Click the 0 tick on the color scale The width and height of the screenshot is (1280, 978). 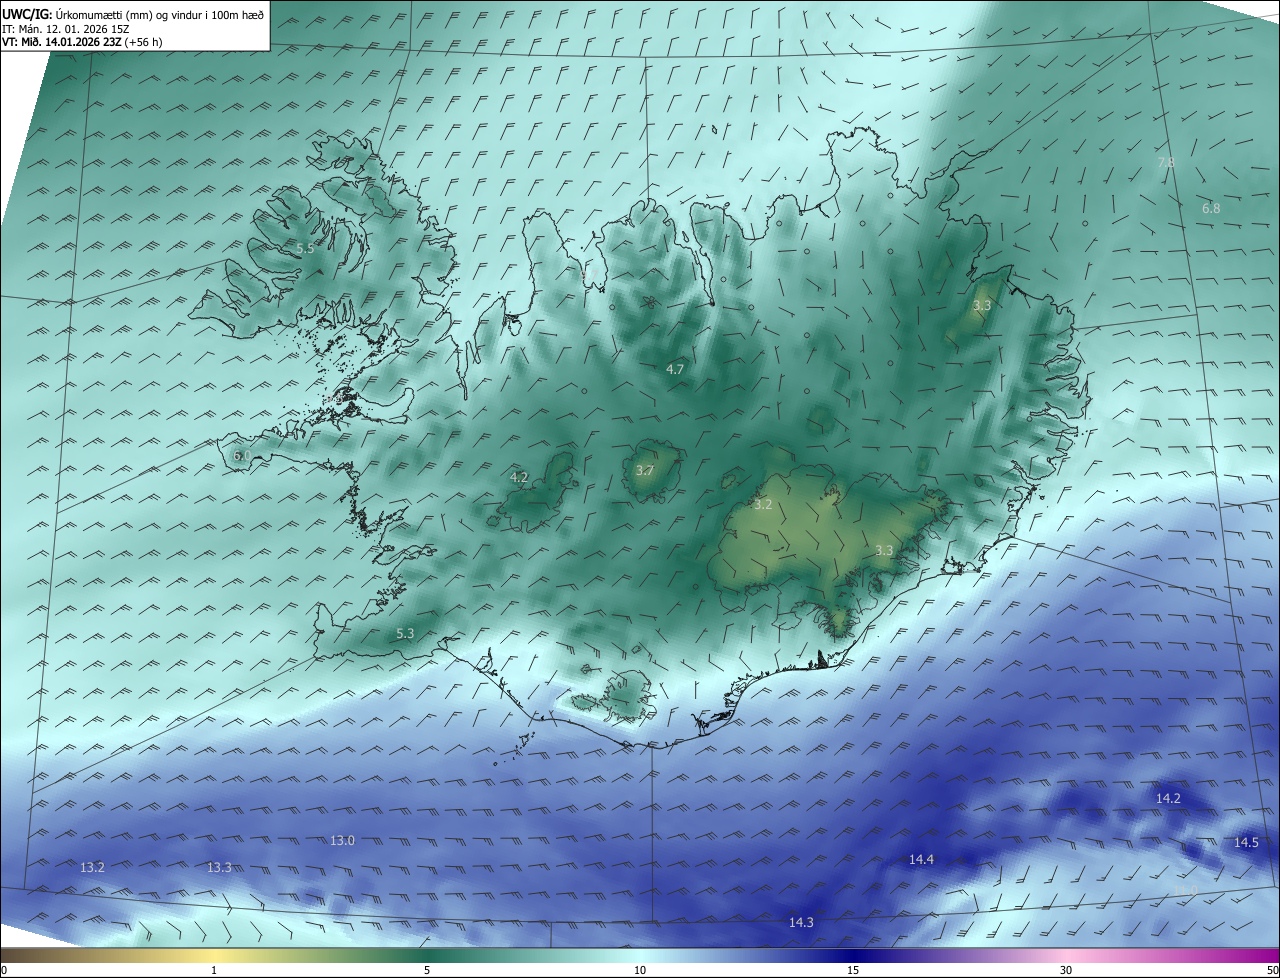pos(4,970)
